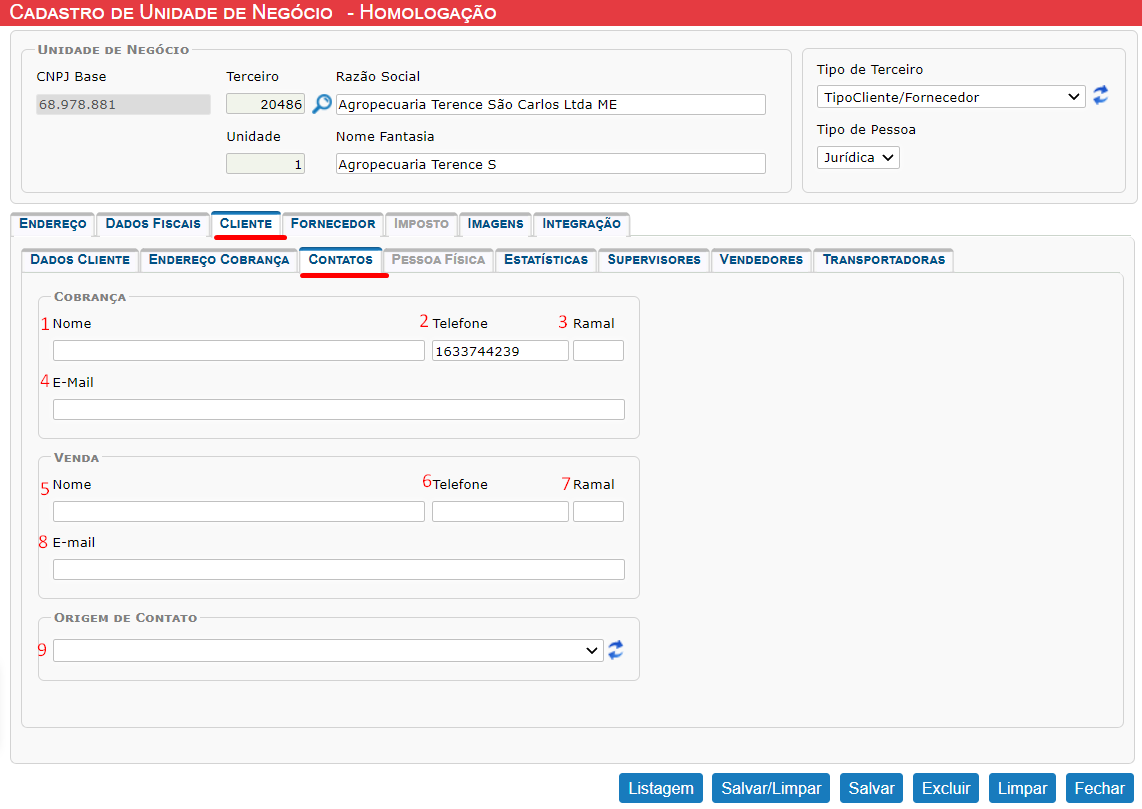Expand the Origem de Contato dropdown
The image size is (1142, 809).
(x=328, y=650)
